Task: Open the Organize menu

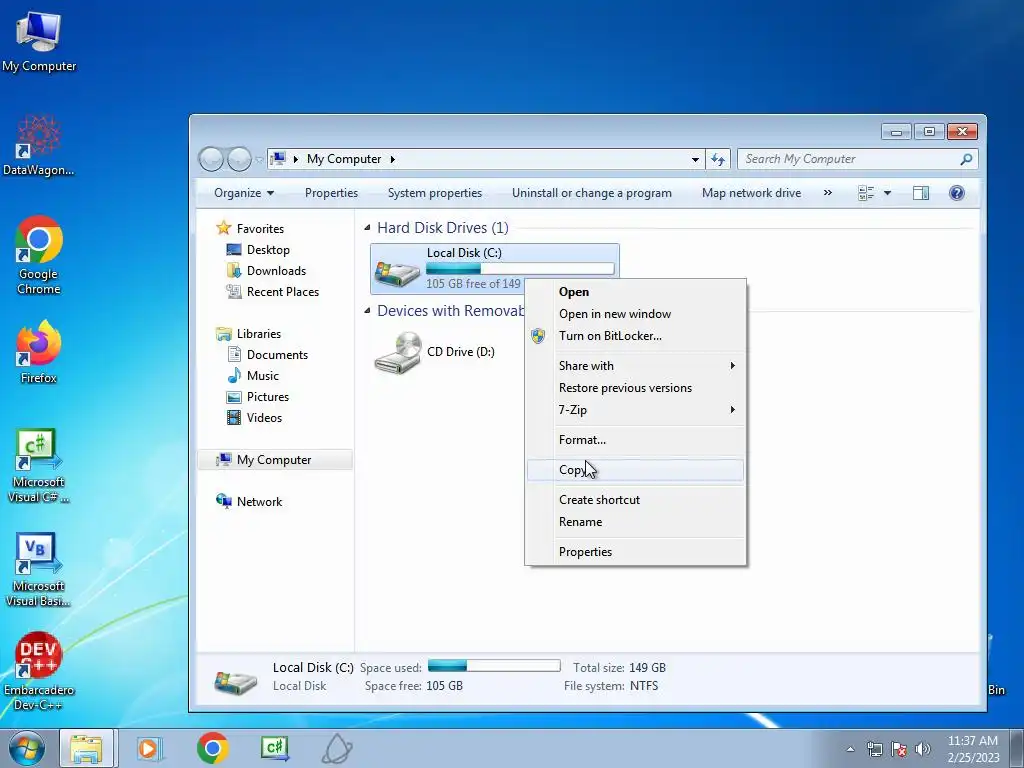Action: click(x=244, y=193)
